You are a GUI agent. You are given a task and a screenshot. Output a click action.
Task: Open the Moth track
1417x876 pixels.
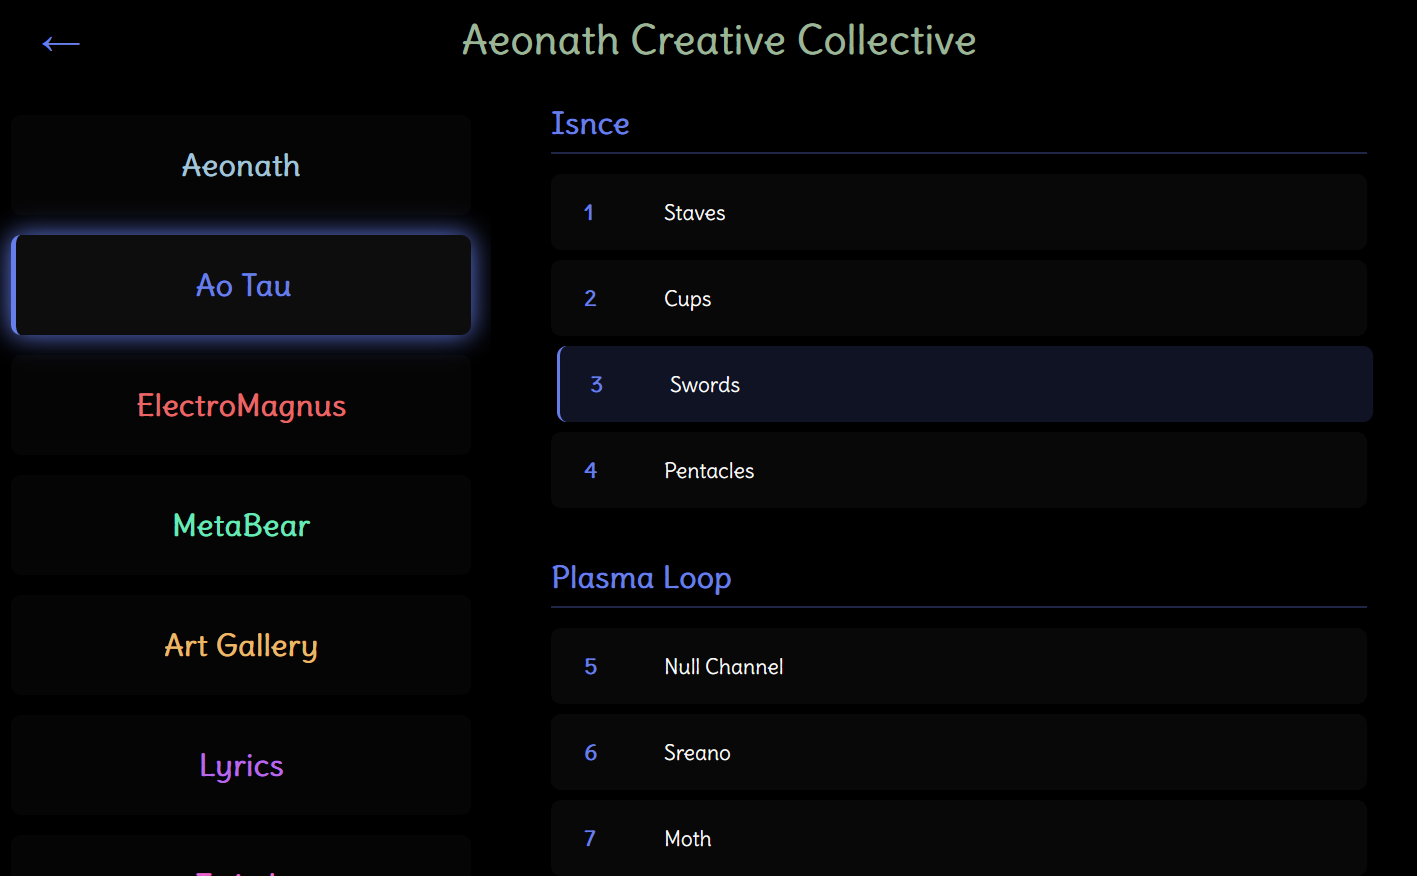point(958,838)
